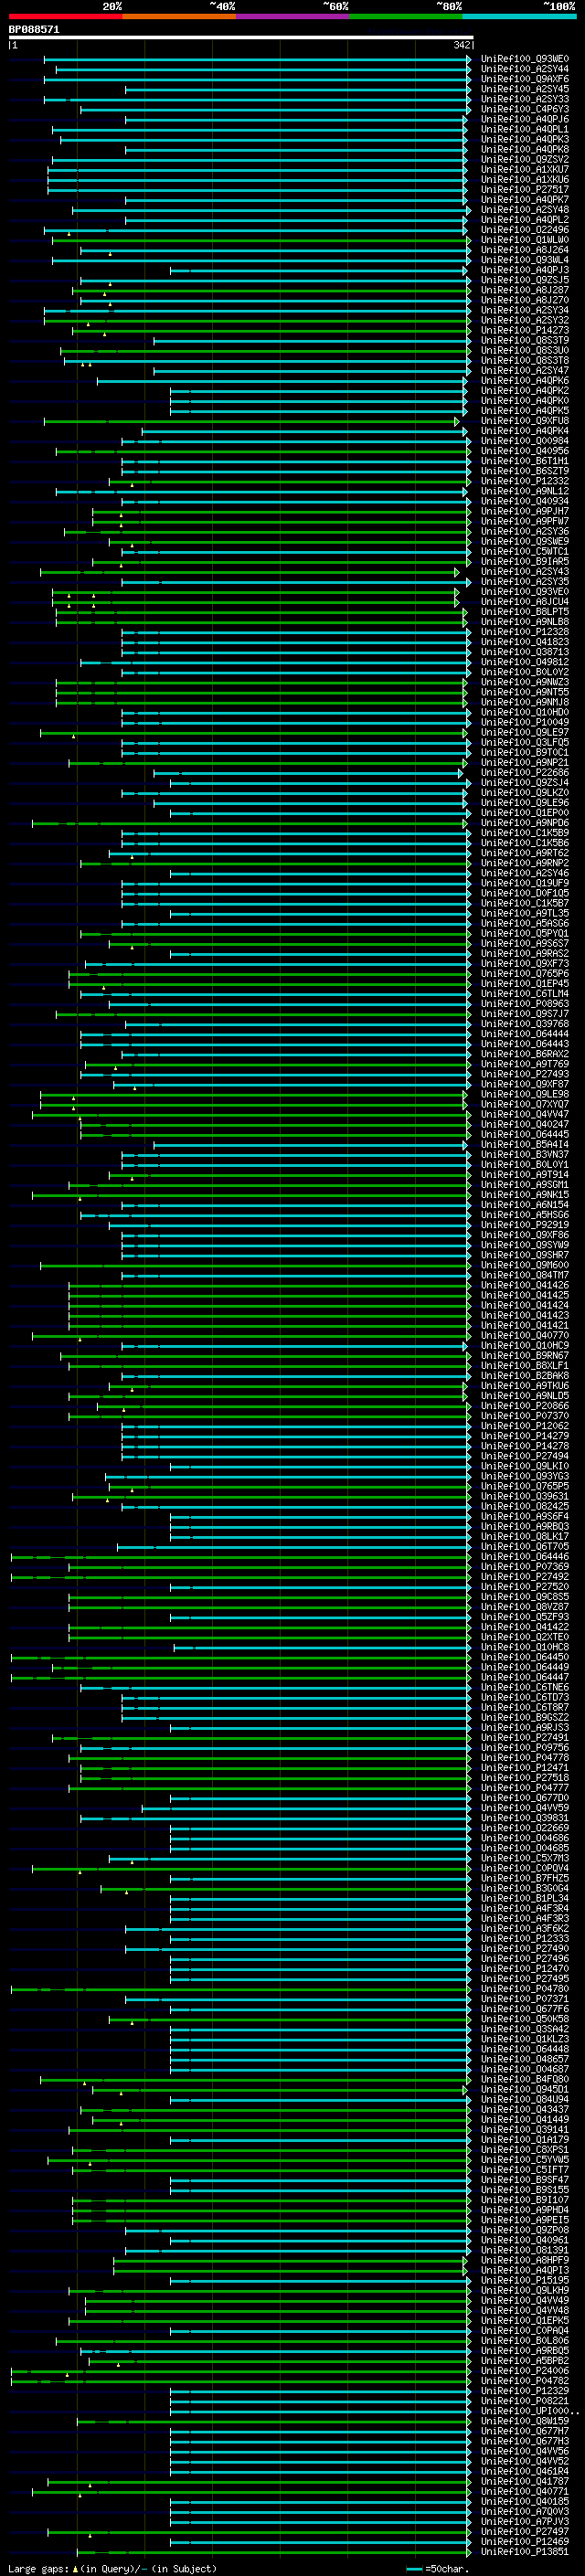The height and width of the screenshot is (2576, 585).
Task: Select UniRef100_B9RN67 entry
Action: 525,1356
